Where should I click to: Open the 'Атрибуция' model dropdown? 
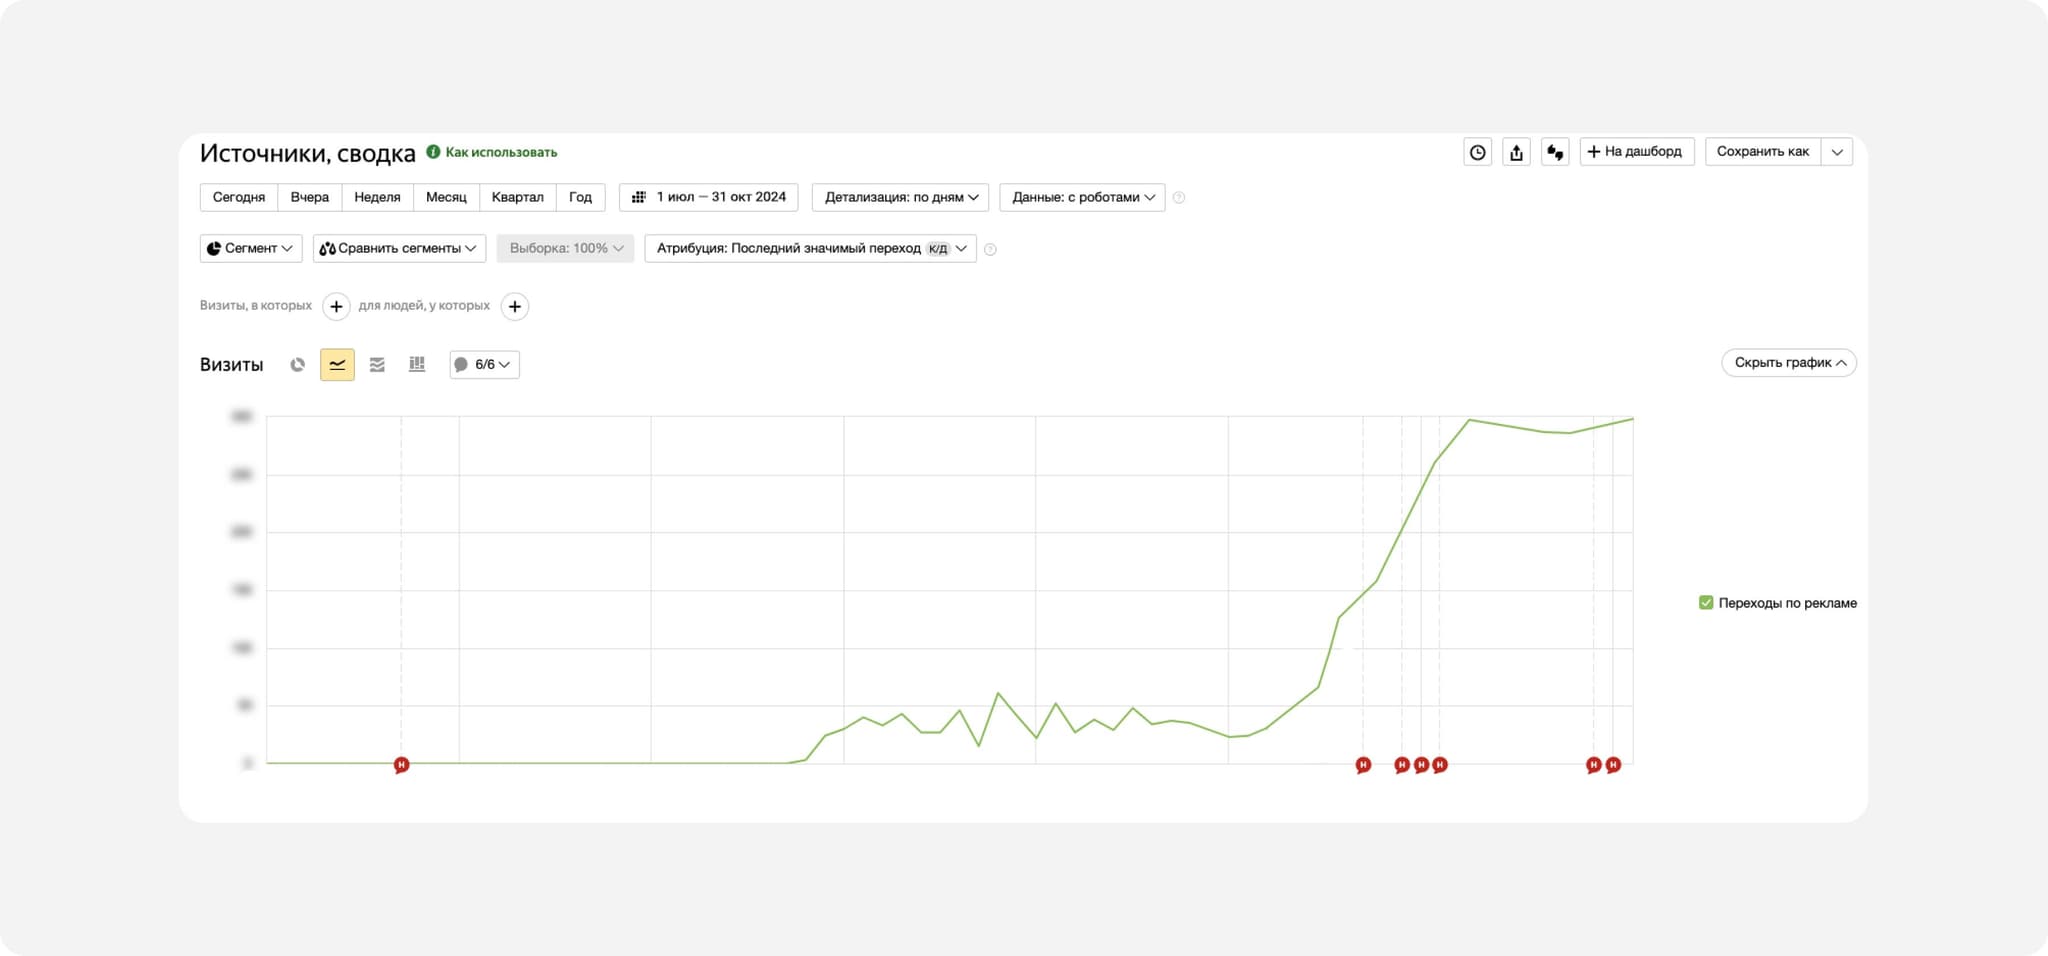(x=810, y=249)
